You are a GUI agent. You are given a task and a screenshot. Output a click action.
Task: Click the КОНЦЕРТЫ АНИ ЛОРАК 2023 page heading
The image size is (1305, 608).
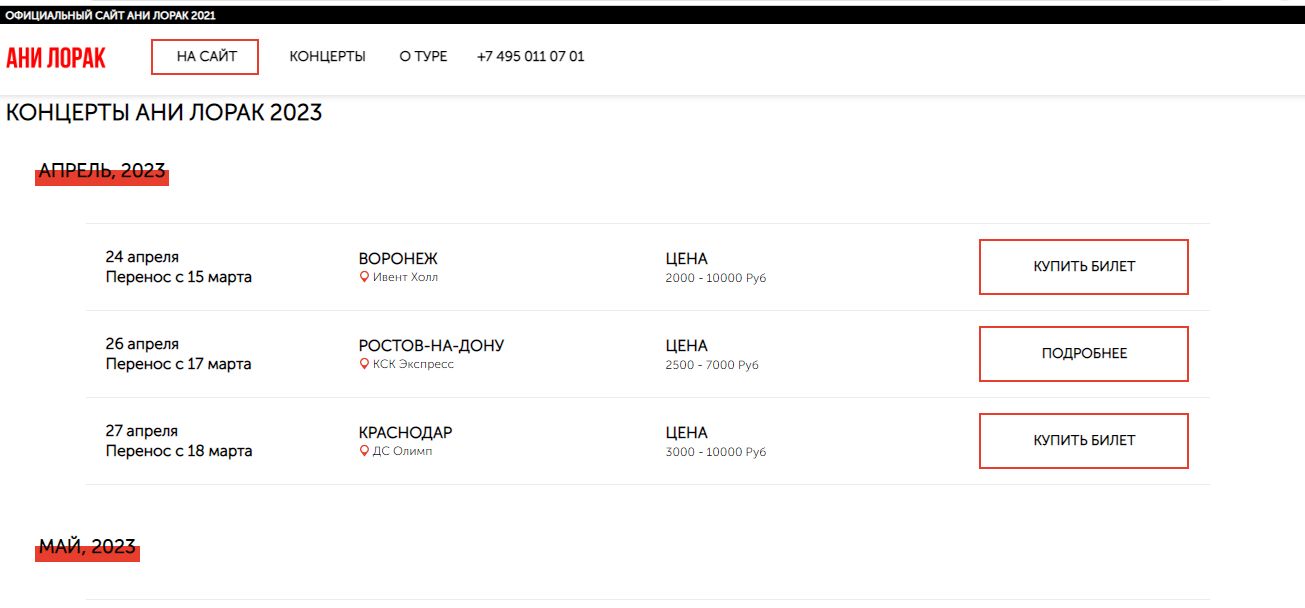(164, 113)
